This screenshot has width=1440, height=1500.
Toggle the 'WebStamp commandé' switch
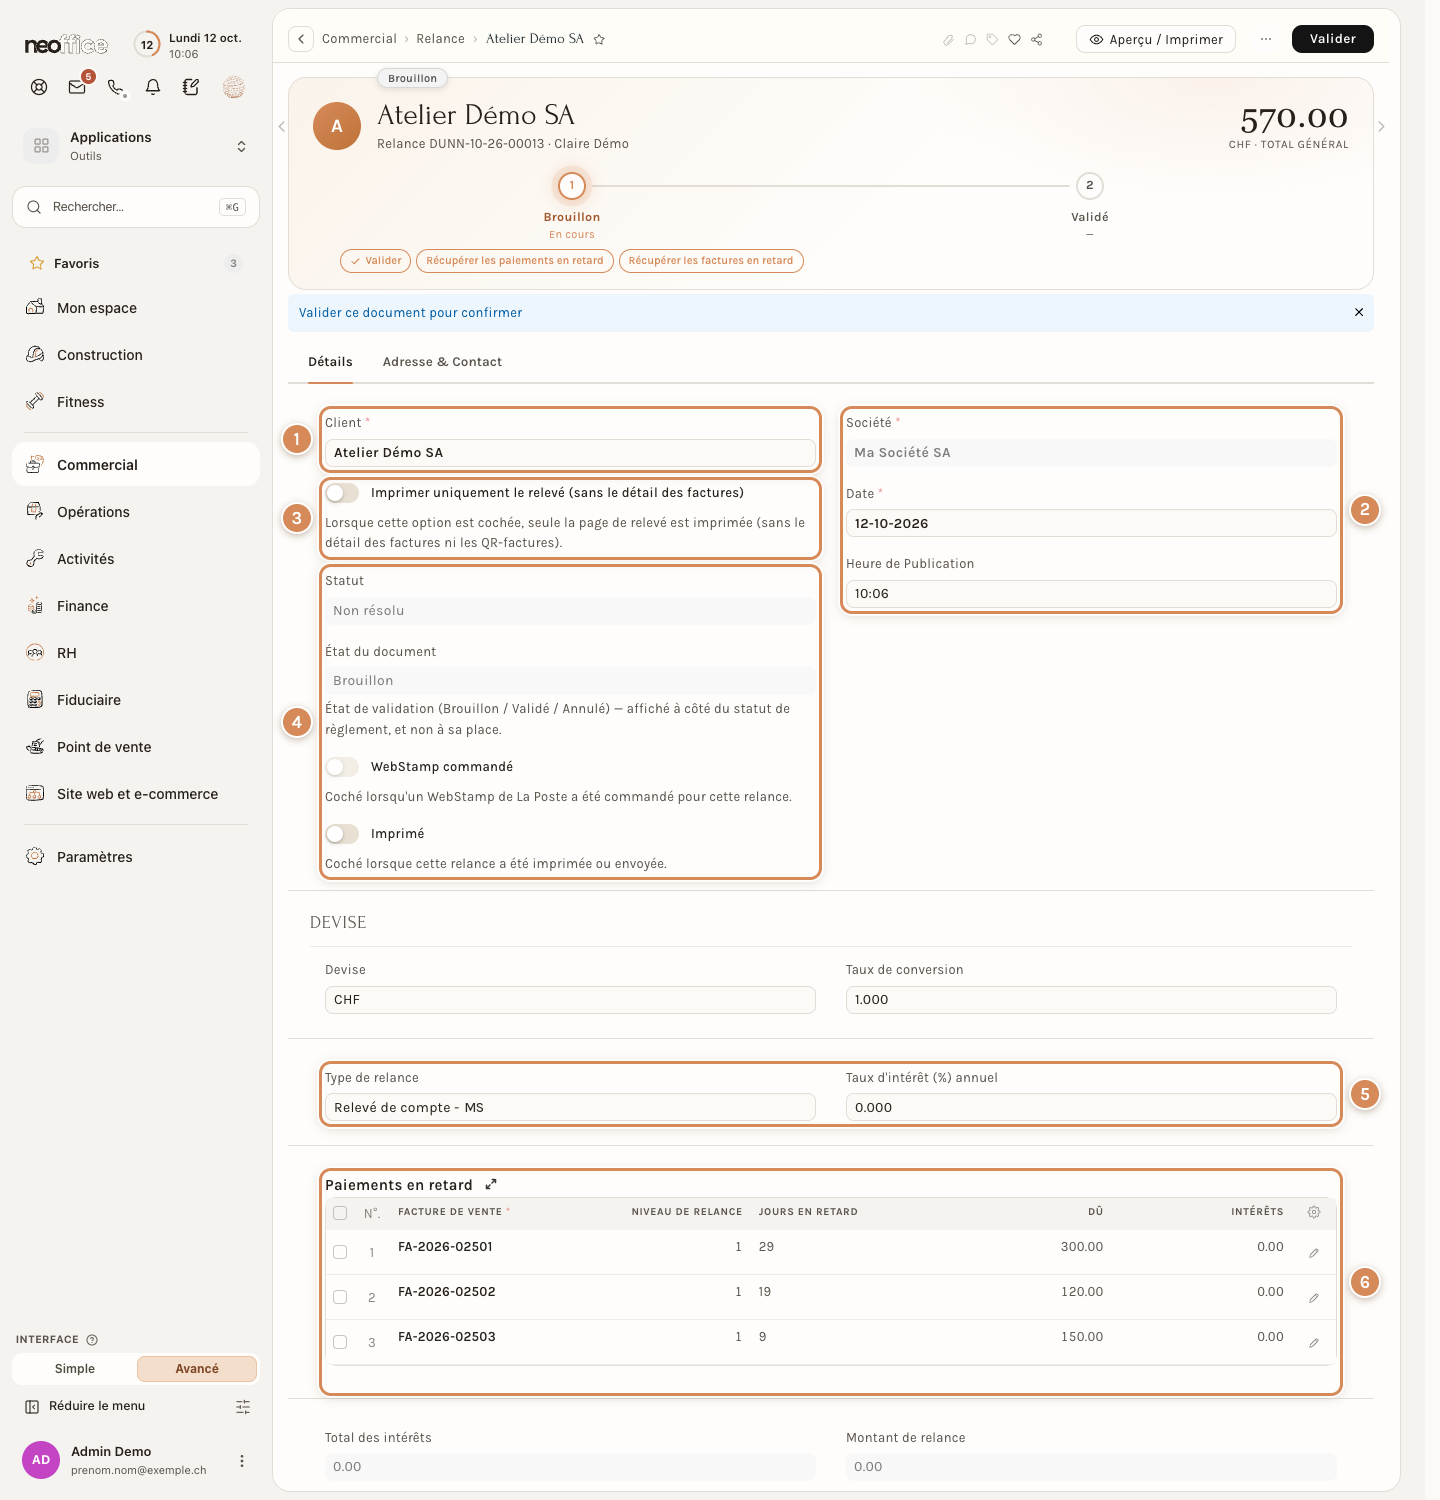pos(342,767)
